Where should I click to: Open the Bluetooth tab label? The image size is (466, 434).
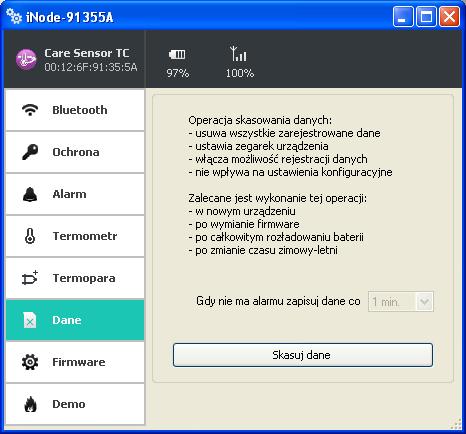pos(75,110)
